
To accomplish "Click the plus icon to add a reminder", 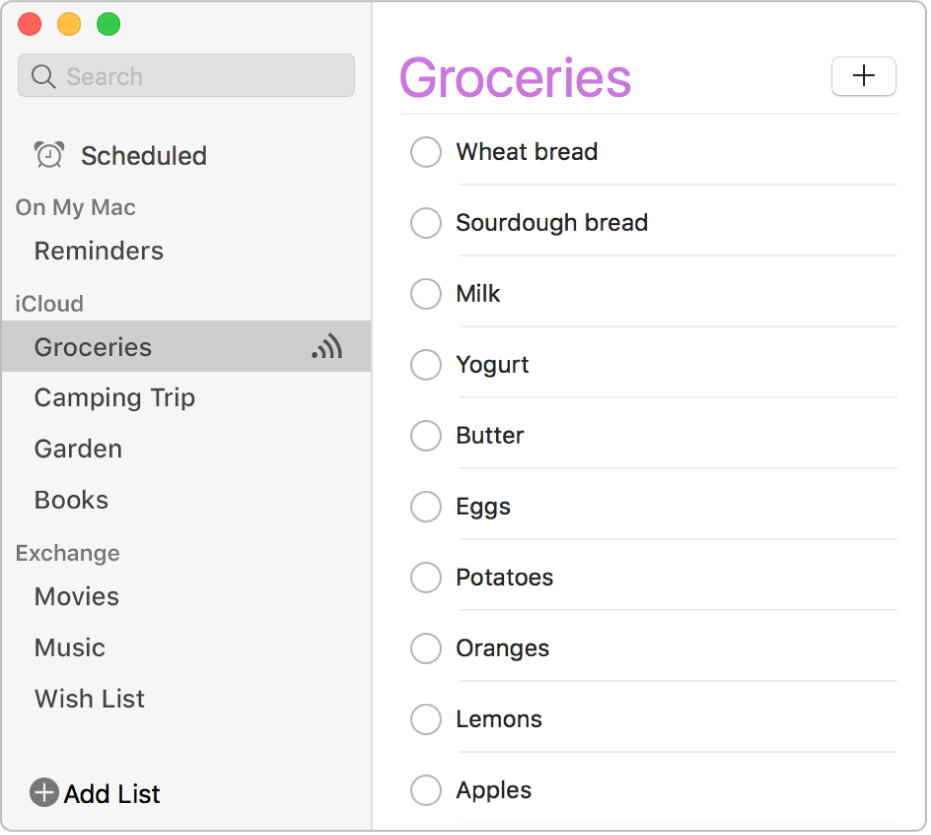I will click(863, 76).
